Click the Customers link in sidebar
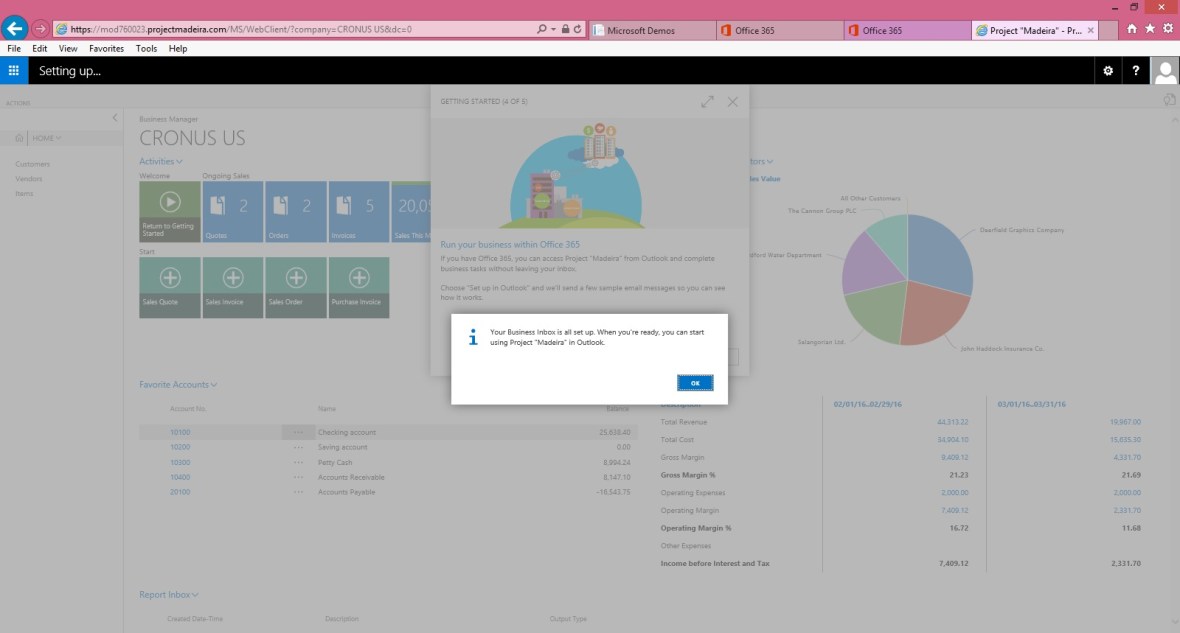The height and width of the screenshot is (633, 1180). point(32,164)
